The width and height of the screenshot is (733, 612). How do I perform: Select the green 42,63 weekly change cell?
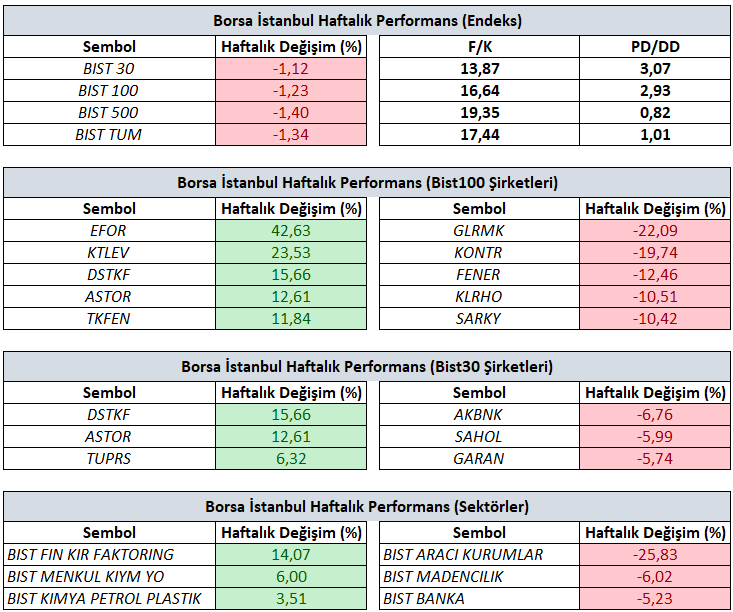(292, 231)
